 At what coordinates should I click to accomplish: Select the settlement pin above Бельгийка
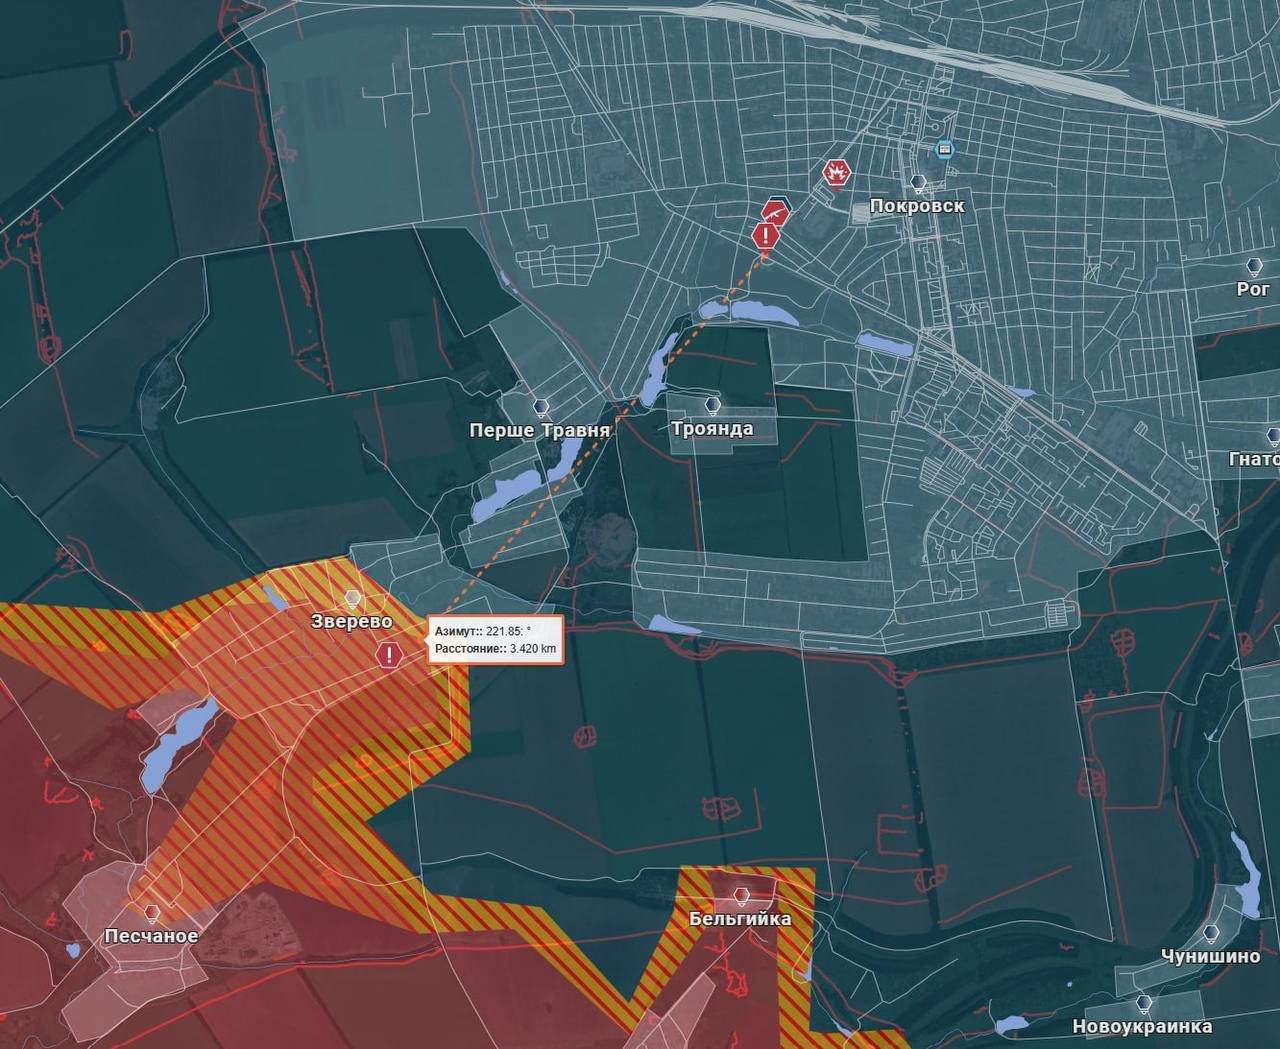[x=741, y=895]
